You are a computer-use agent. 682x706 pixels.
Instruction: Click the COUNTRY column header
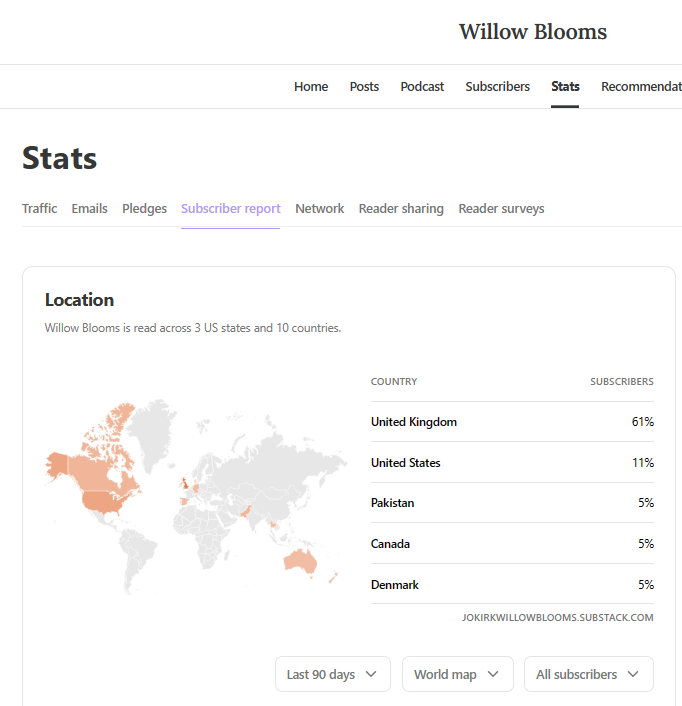(394, 381)
